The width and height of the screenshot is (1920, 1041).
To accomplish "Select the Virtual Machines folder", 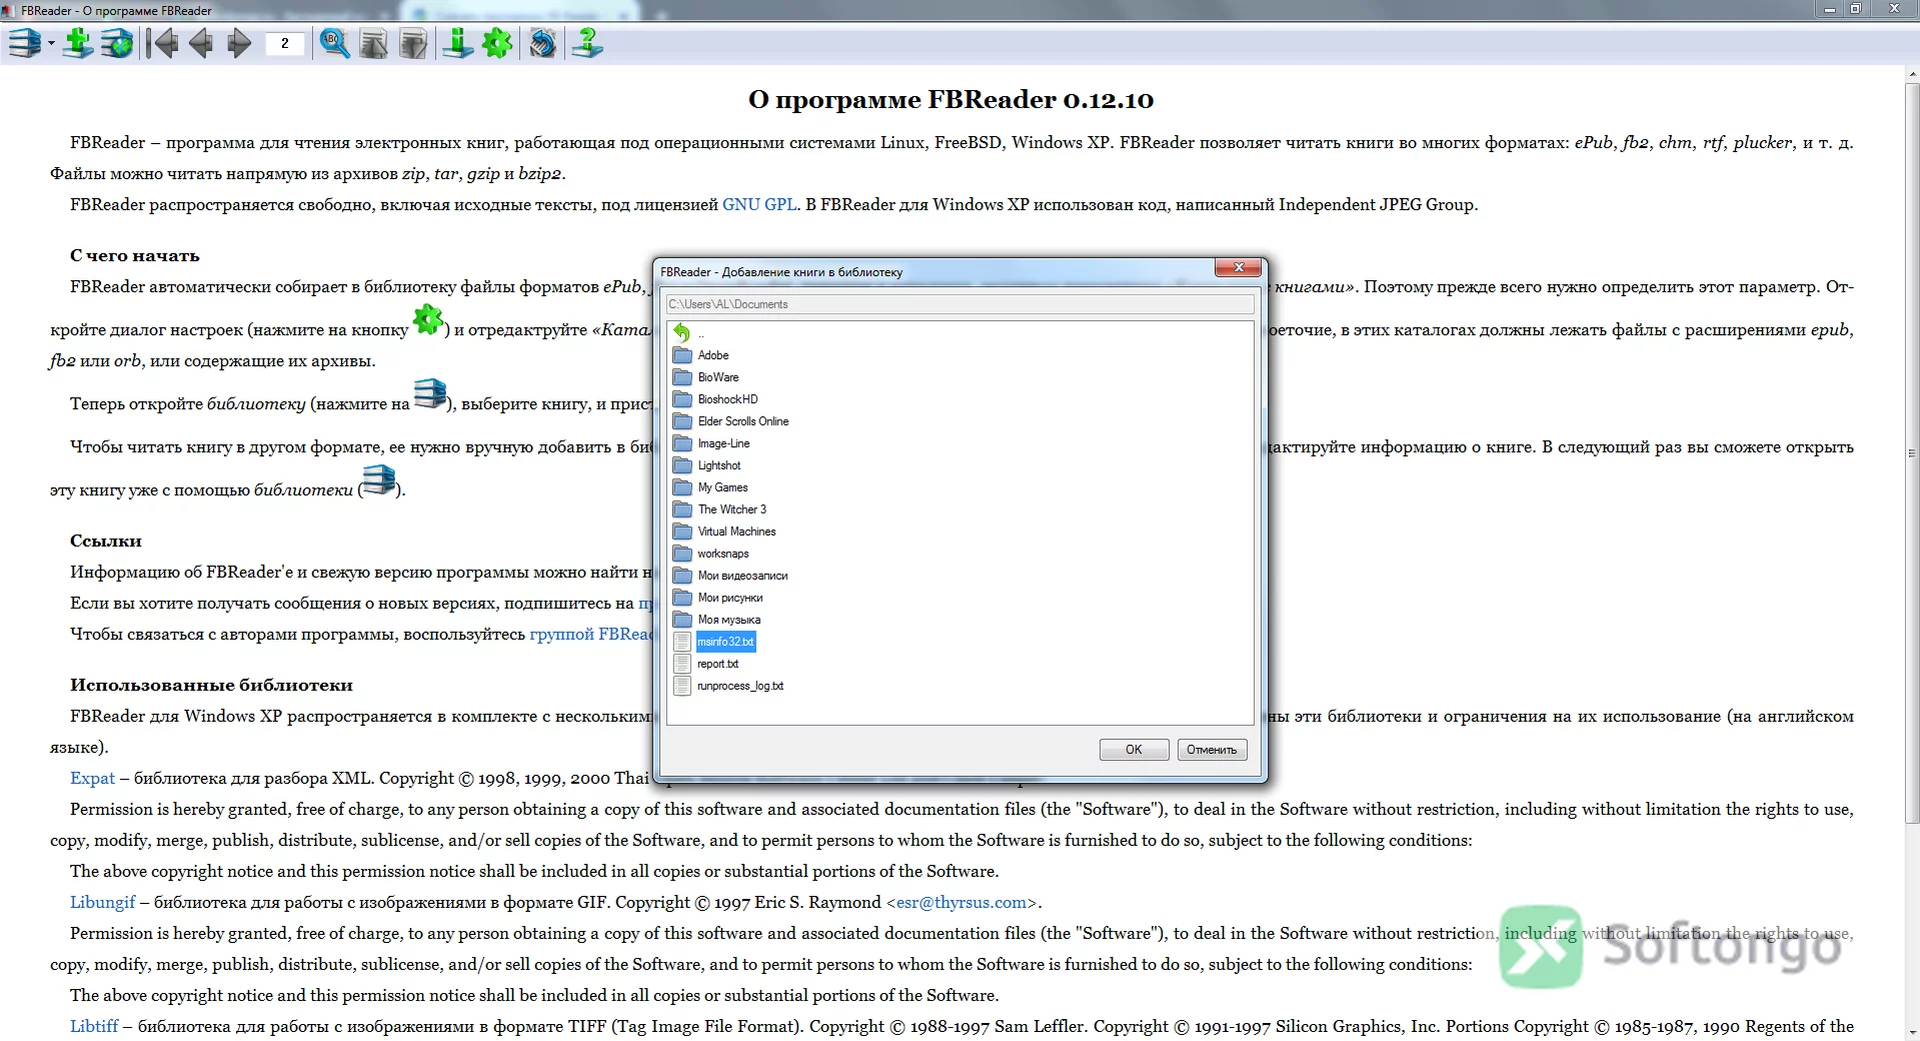I will coord(736,531).
